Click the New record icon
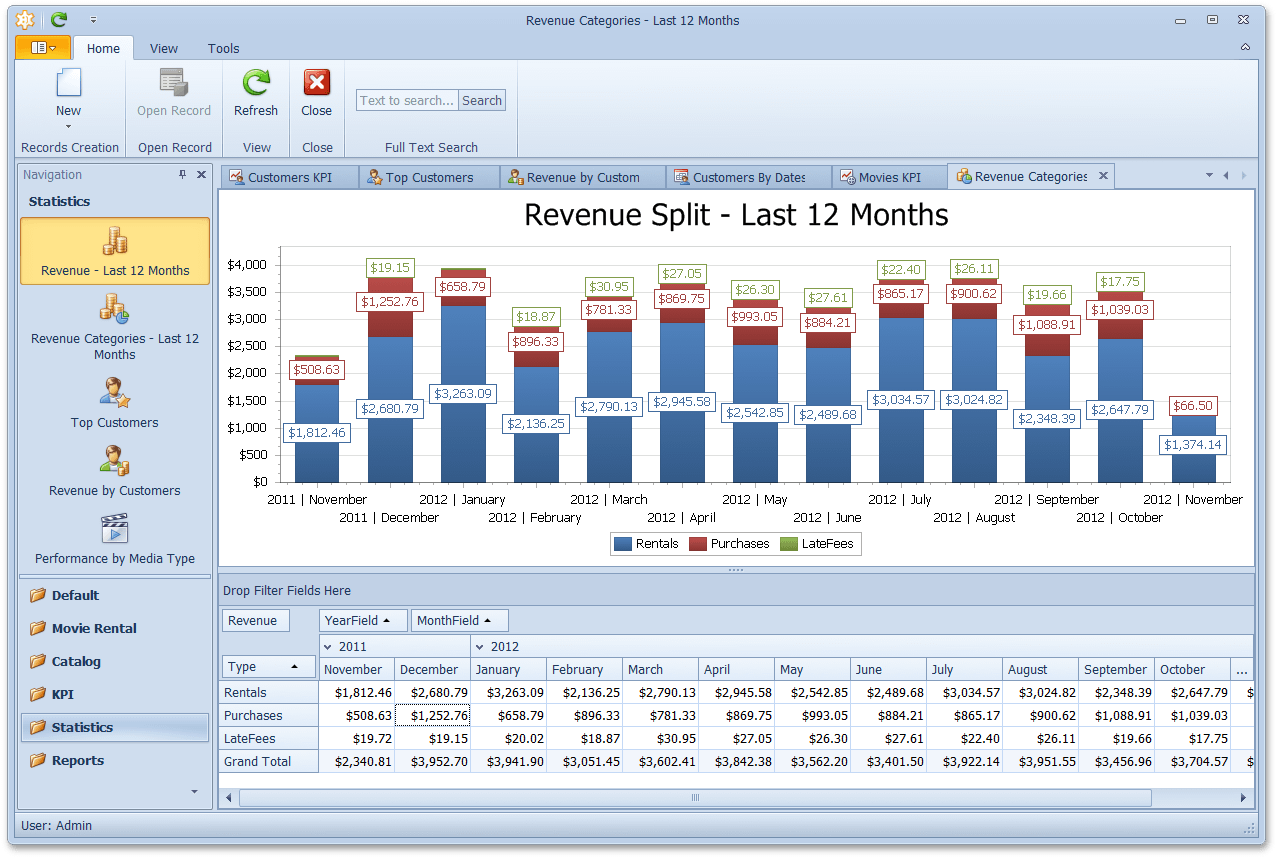The image size is (1279, 860). (x=68, y=84)
